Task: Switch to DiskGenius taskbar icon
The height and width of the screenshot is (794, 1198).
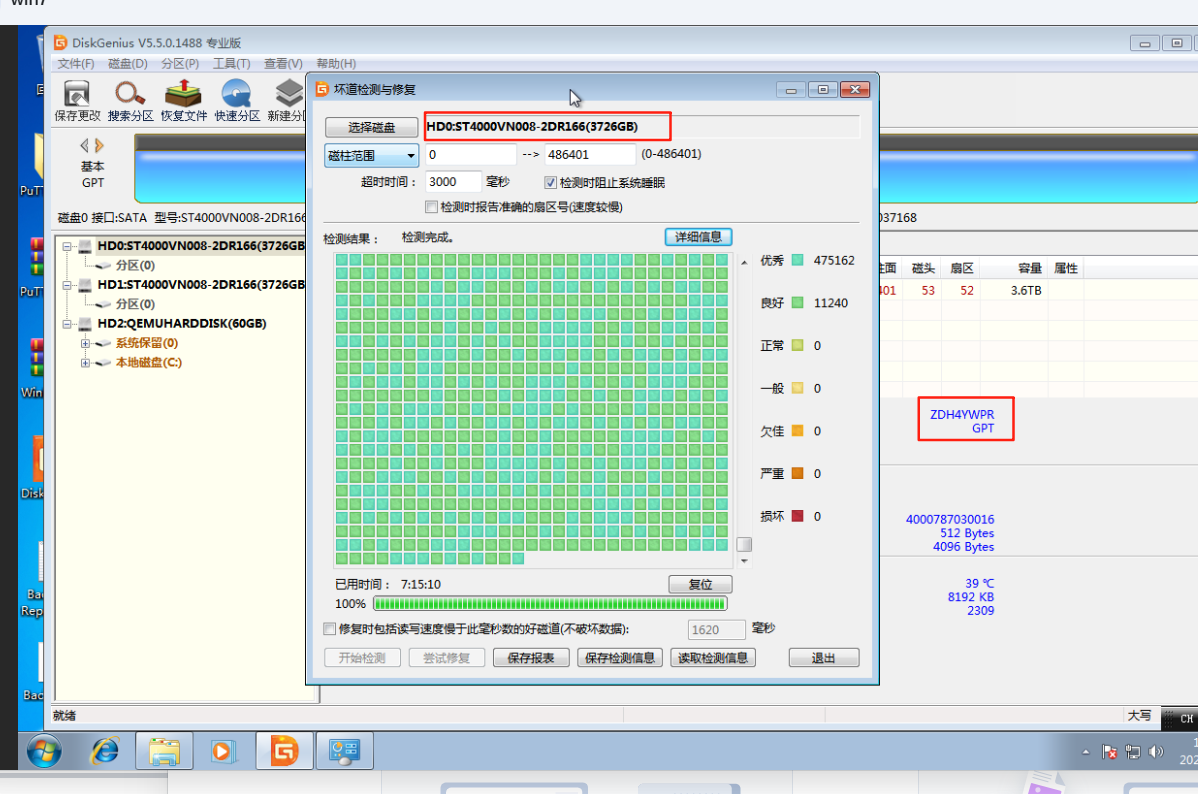Action: click(x=283, y=751)
